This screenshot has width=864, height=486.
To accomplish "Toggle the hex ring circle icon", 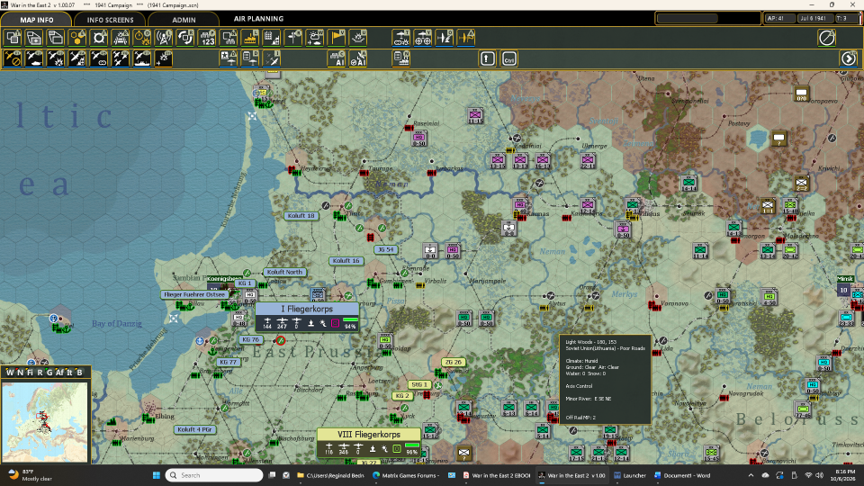I will point(99,38).
